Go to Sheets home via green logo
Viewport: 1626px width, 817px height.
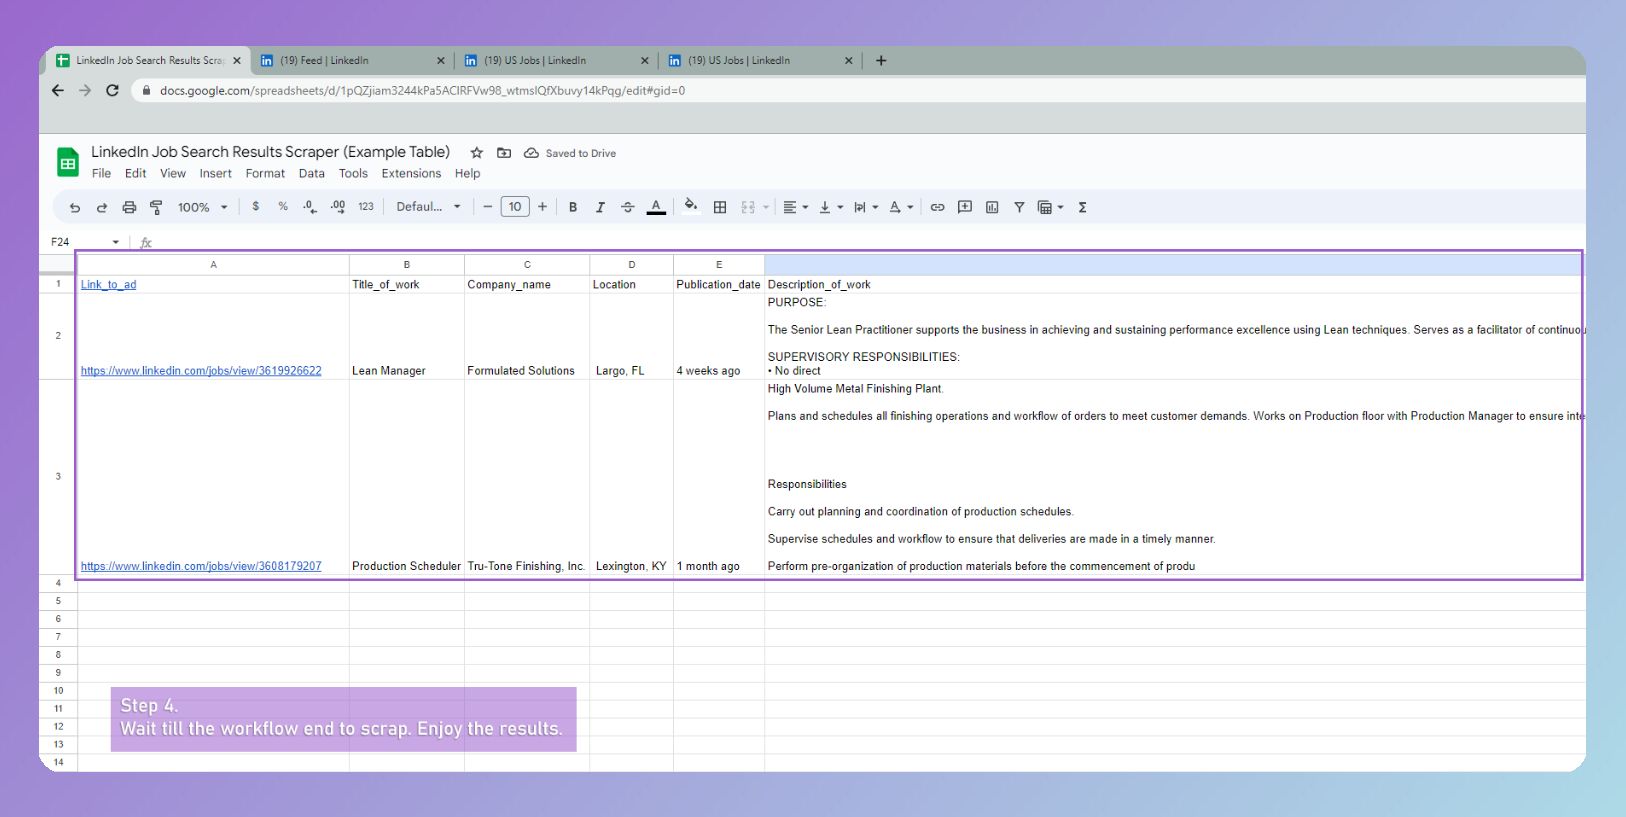tap(68, 162)
